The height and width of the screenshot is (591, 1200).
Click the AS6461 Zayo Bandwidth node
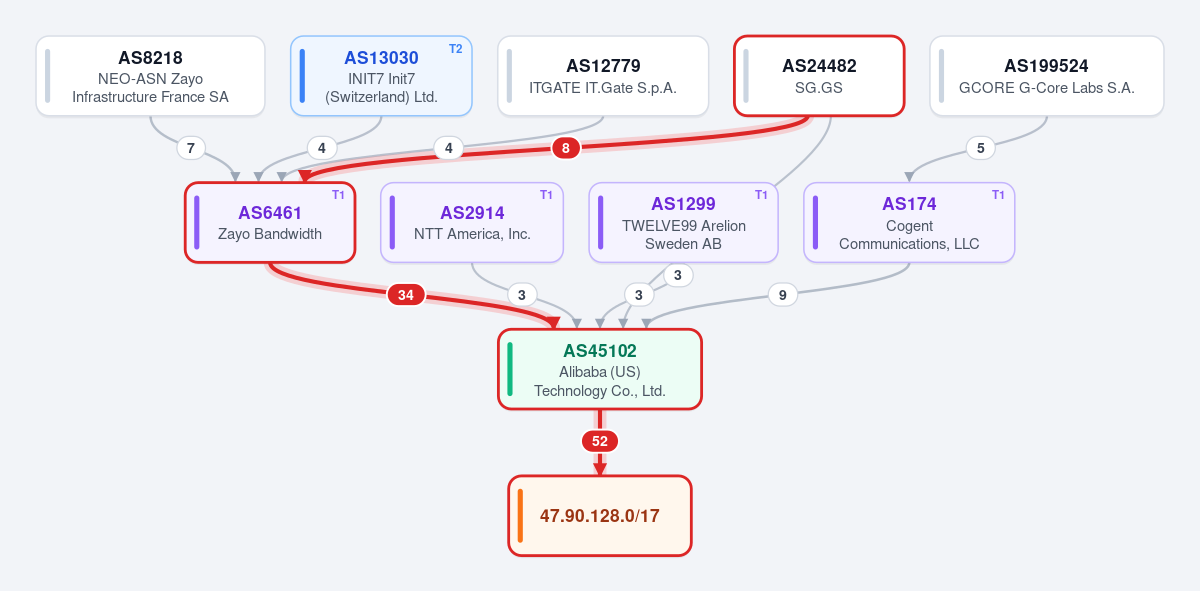pyautogui.click(x=270, y=223)
